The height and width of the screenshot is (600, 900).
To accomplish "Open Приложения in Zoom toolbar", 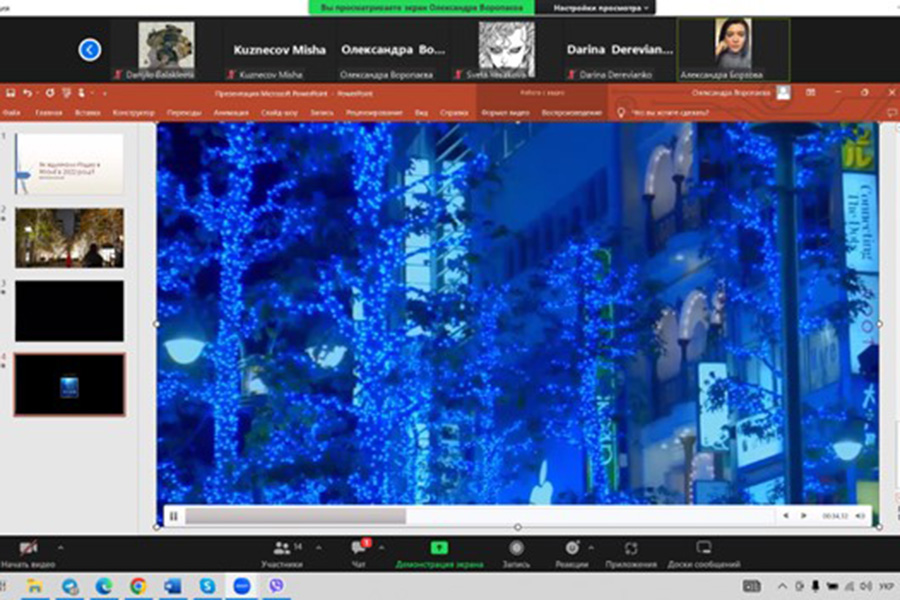I will point(631,554).
